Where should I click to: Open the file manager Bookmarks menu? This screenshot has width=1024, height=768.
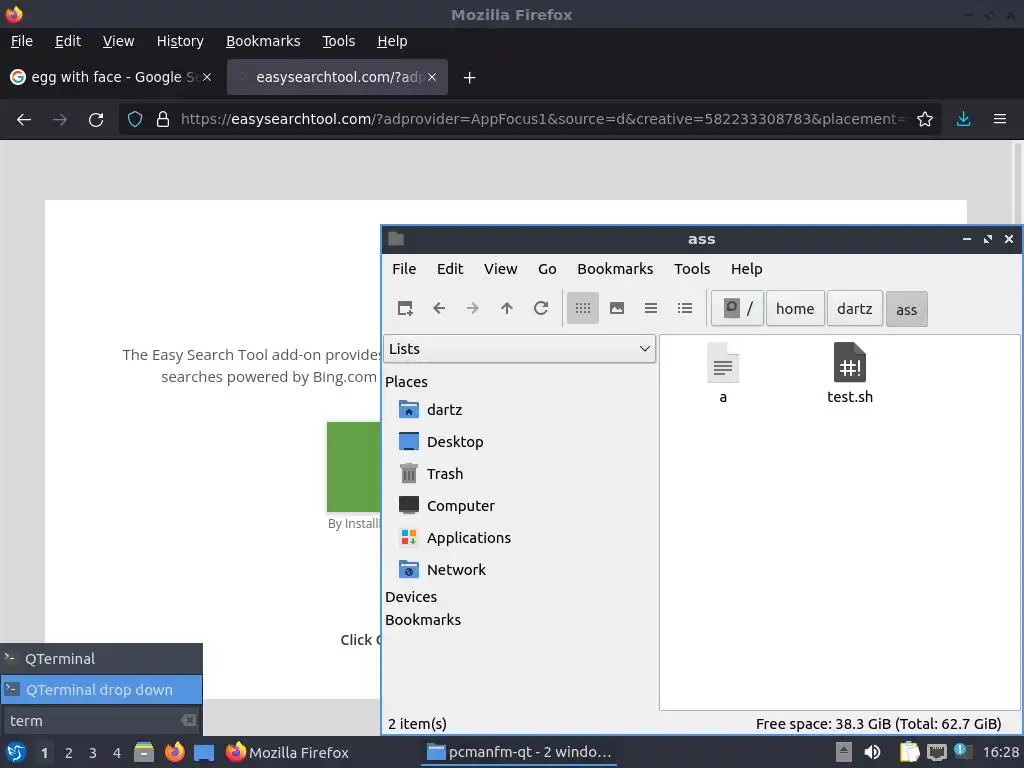click(615, 269)
